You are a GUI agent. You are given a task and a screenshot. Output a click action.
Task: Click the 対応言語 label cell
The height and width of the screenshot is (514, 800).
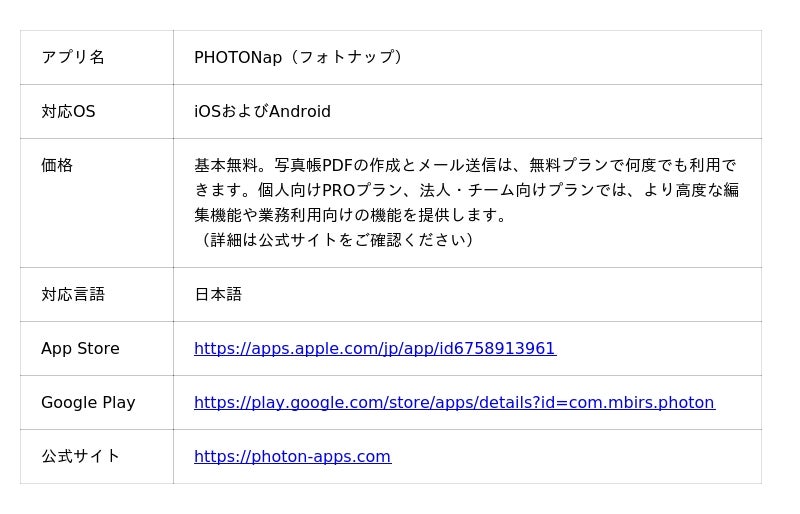[x=73, y=295]
